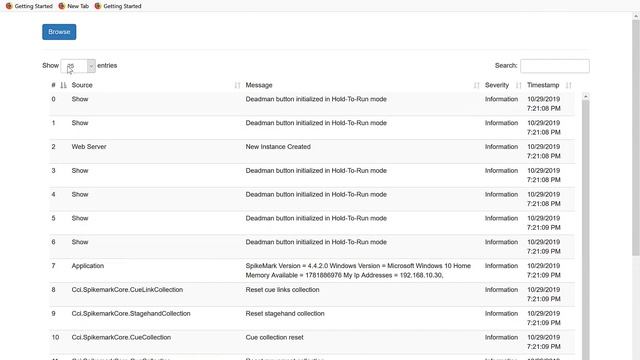Select row 2 Web Server source
The width and height of the screenshot is (640, 360).
[89, 147]
